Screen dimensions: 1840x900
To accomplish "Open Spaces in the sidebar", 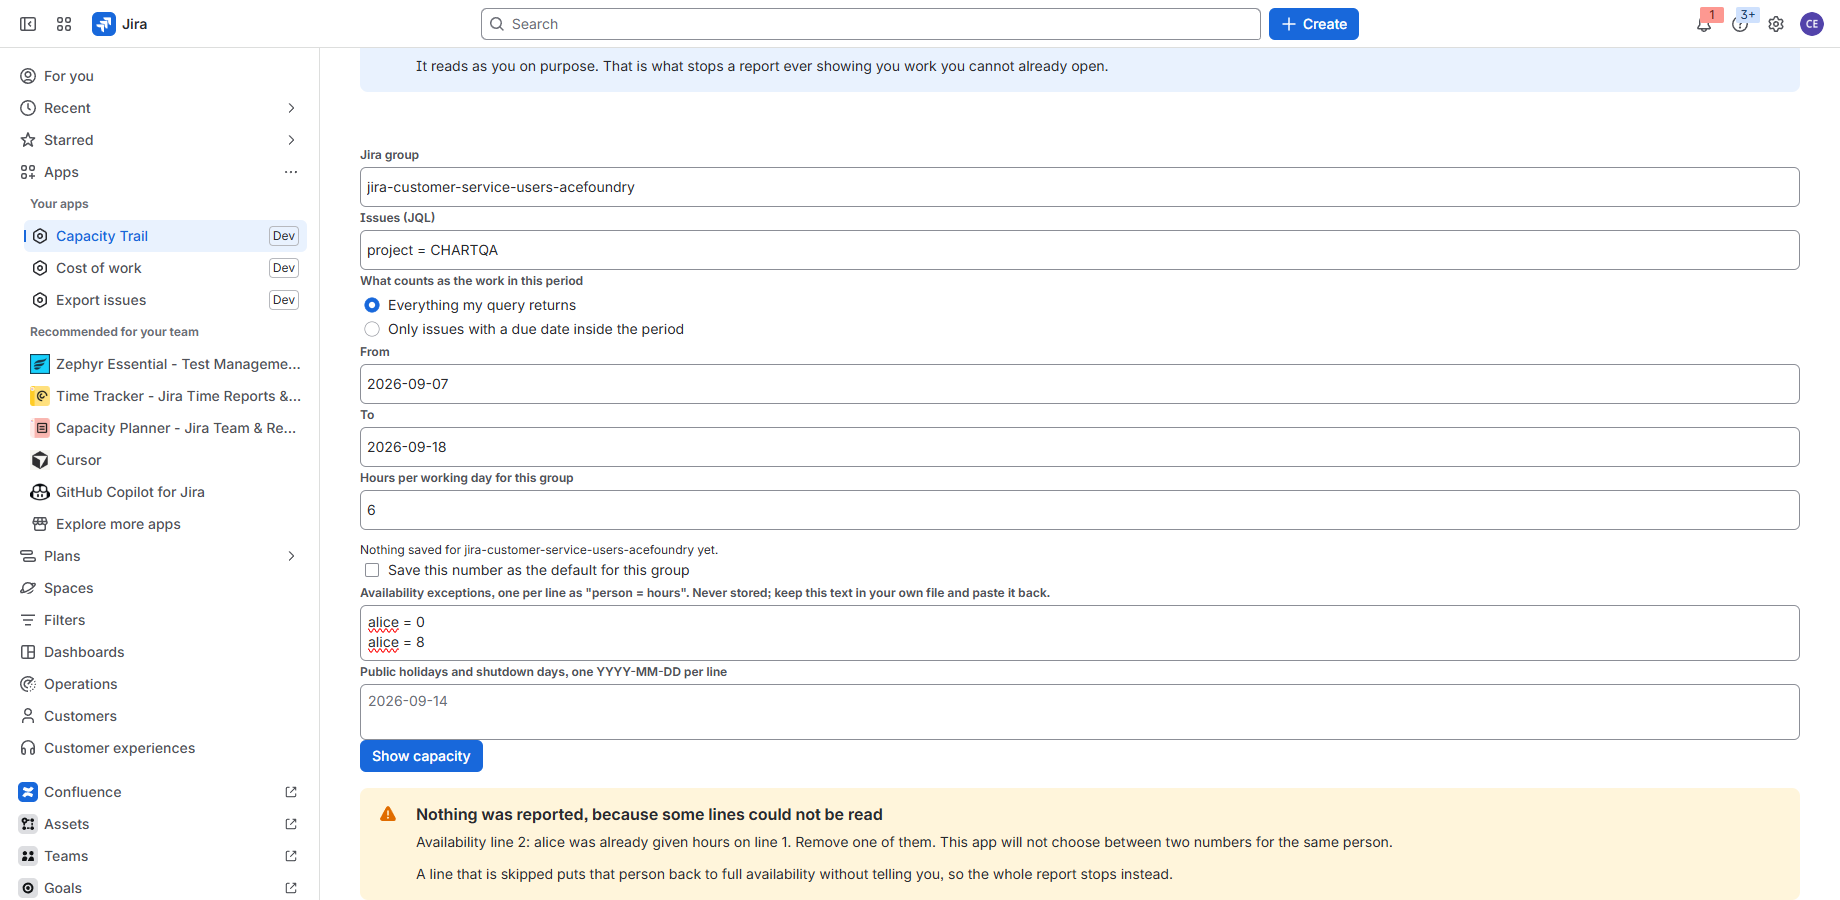I will click(x=159, y=588).
